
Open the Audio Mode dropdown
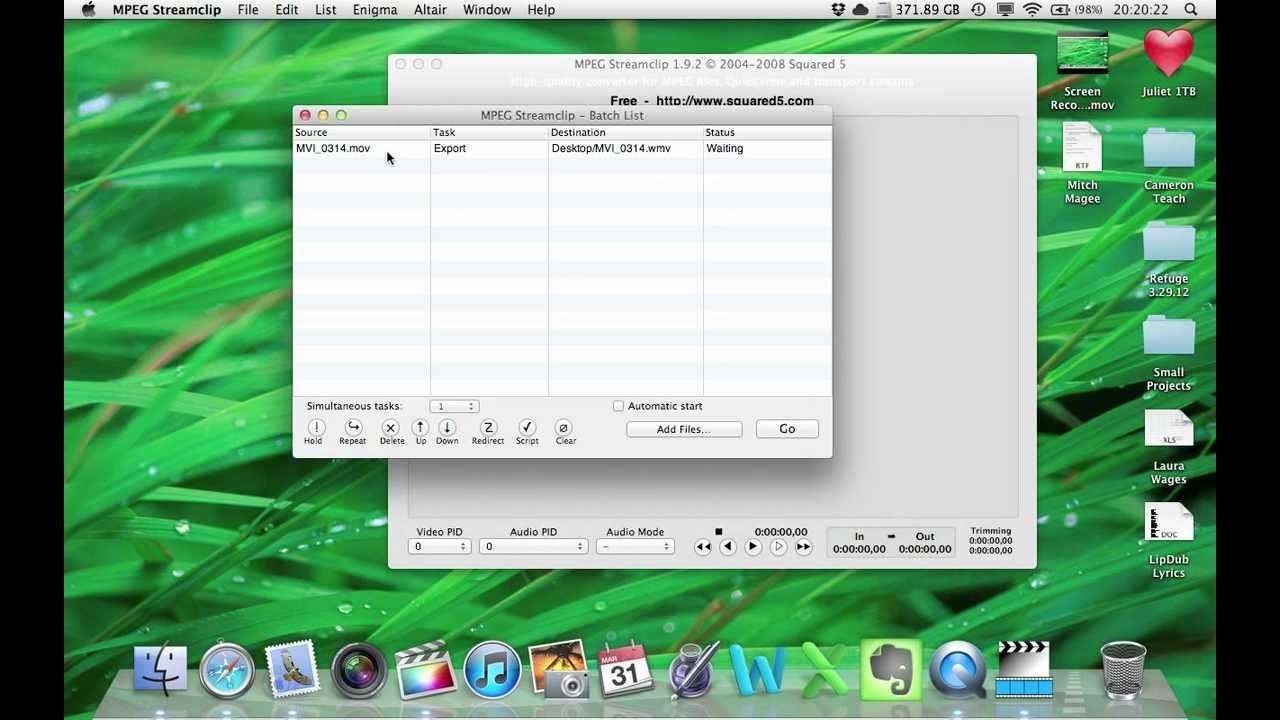pyautogui.click(x=635, y=547)
